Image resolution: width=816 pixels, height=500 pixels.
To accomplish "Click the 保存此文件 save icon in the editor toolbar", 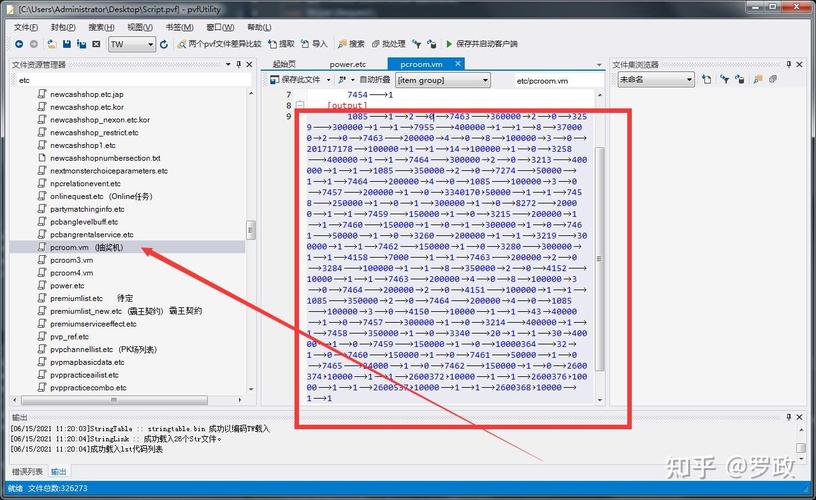I will (x=275, y=80).
